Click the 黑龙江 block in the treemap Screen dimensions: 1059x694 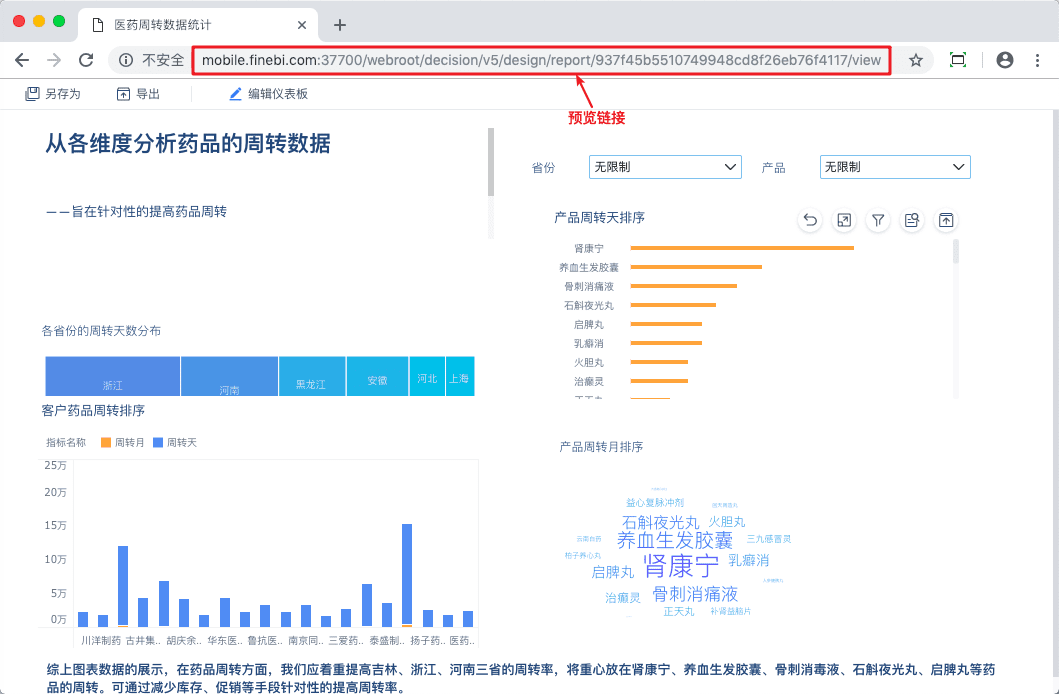[312, 376]
